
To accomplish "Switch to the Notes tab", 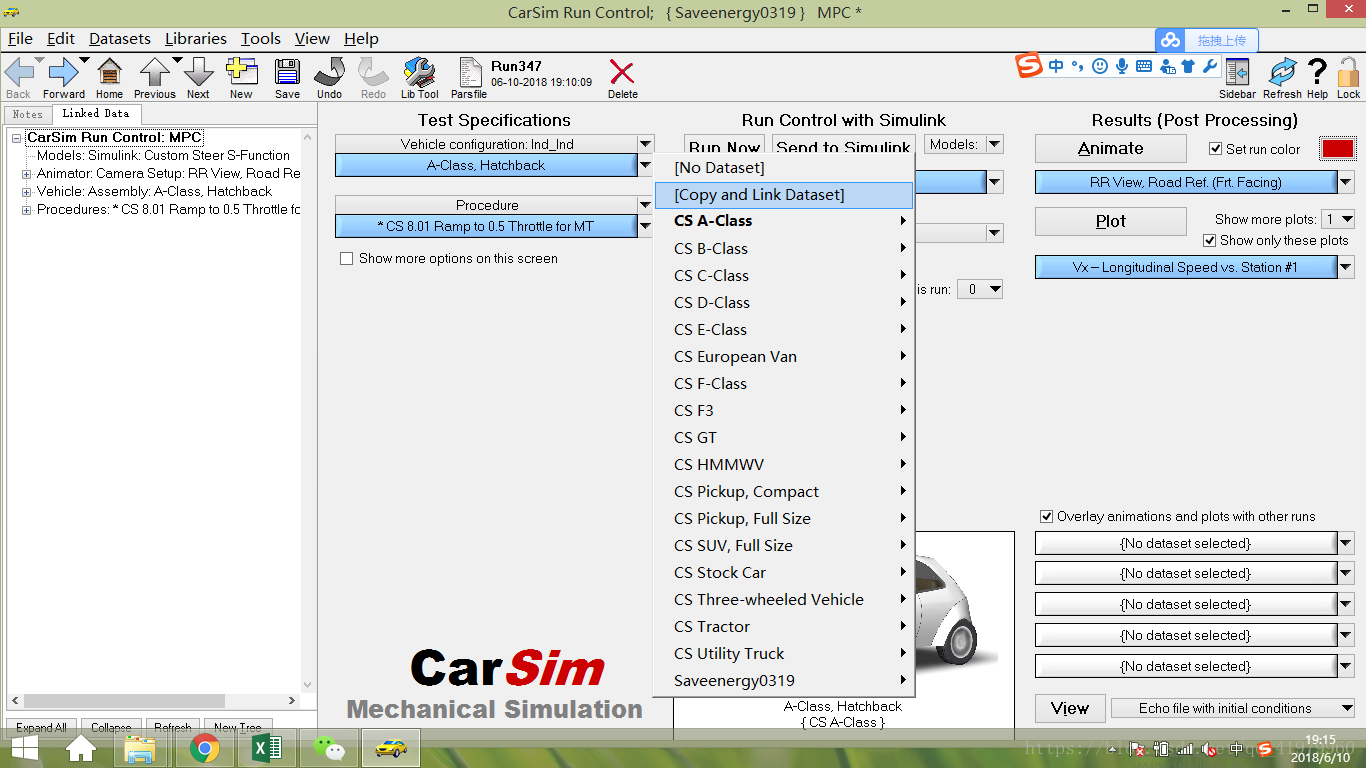I will (x=27, y=114).
